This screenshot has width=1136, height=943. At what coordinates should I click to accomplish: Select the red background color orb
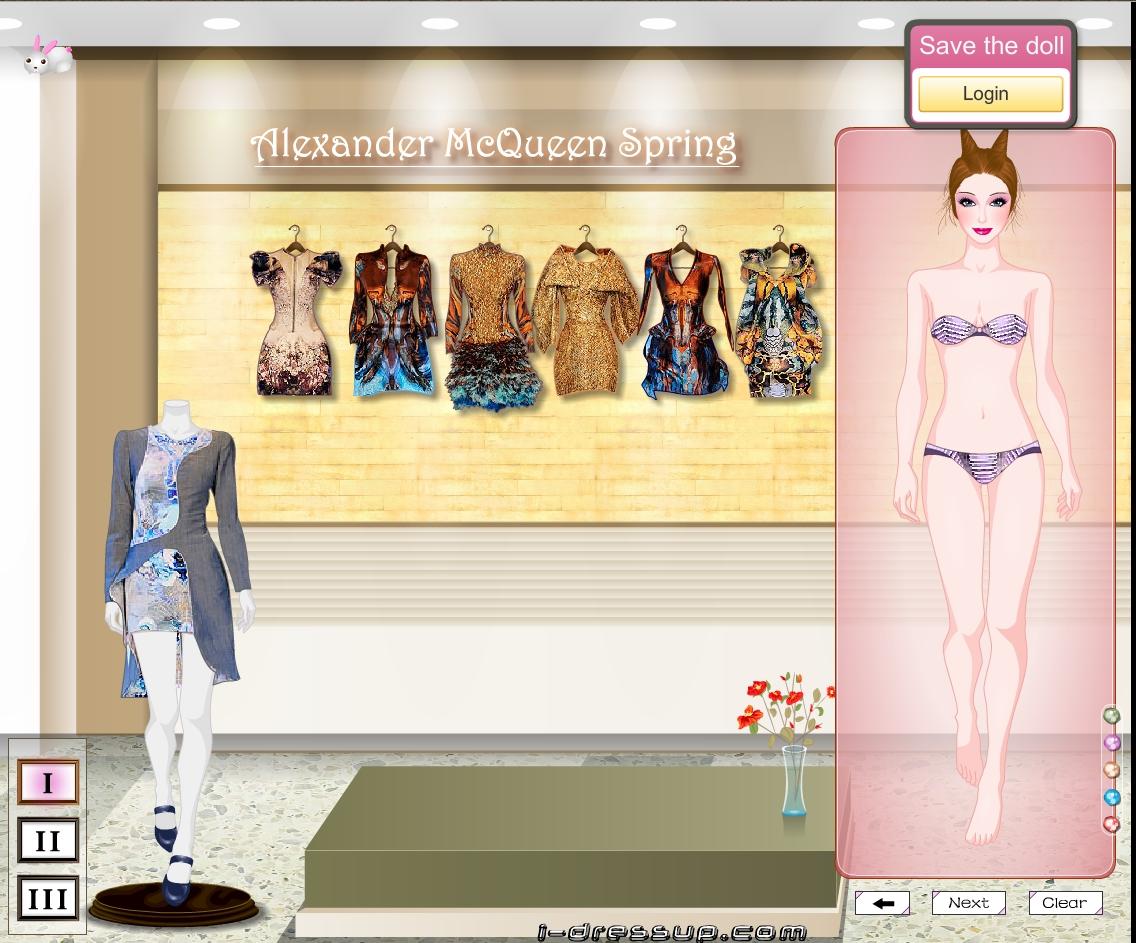tap(1110, 824)
